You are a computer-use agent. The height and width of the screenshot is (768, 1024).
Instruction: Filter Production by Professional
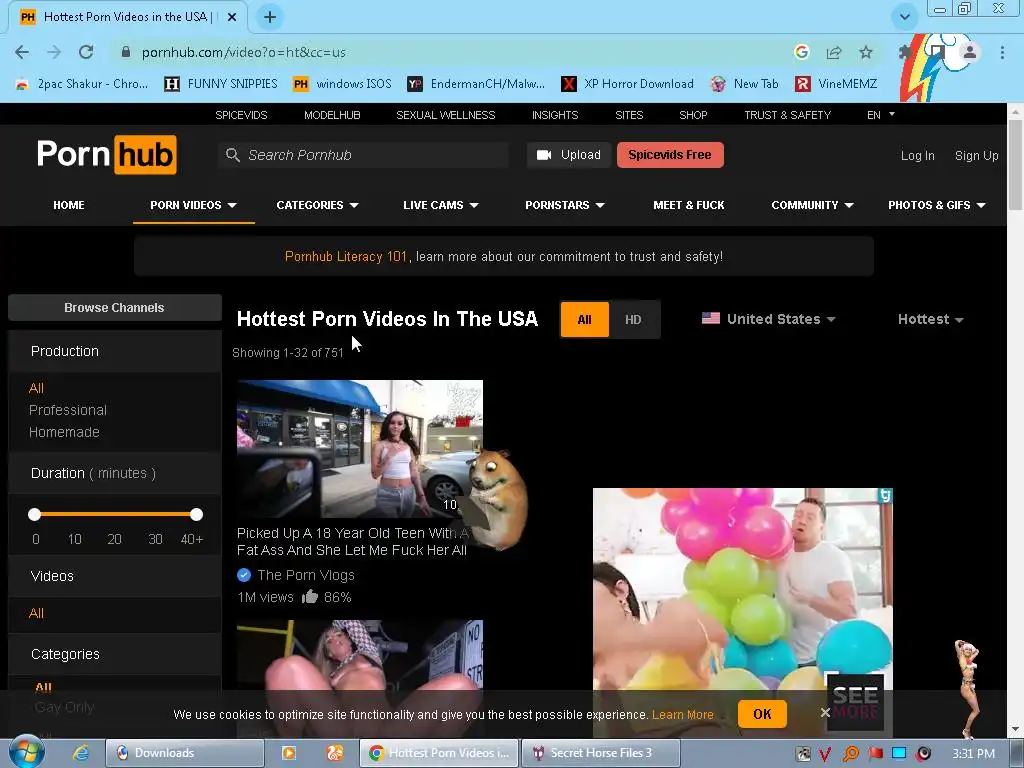coord(68,410)
